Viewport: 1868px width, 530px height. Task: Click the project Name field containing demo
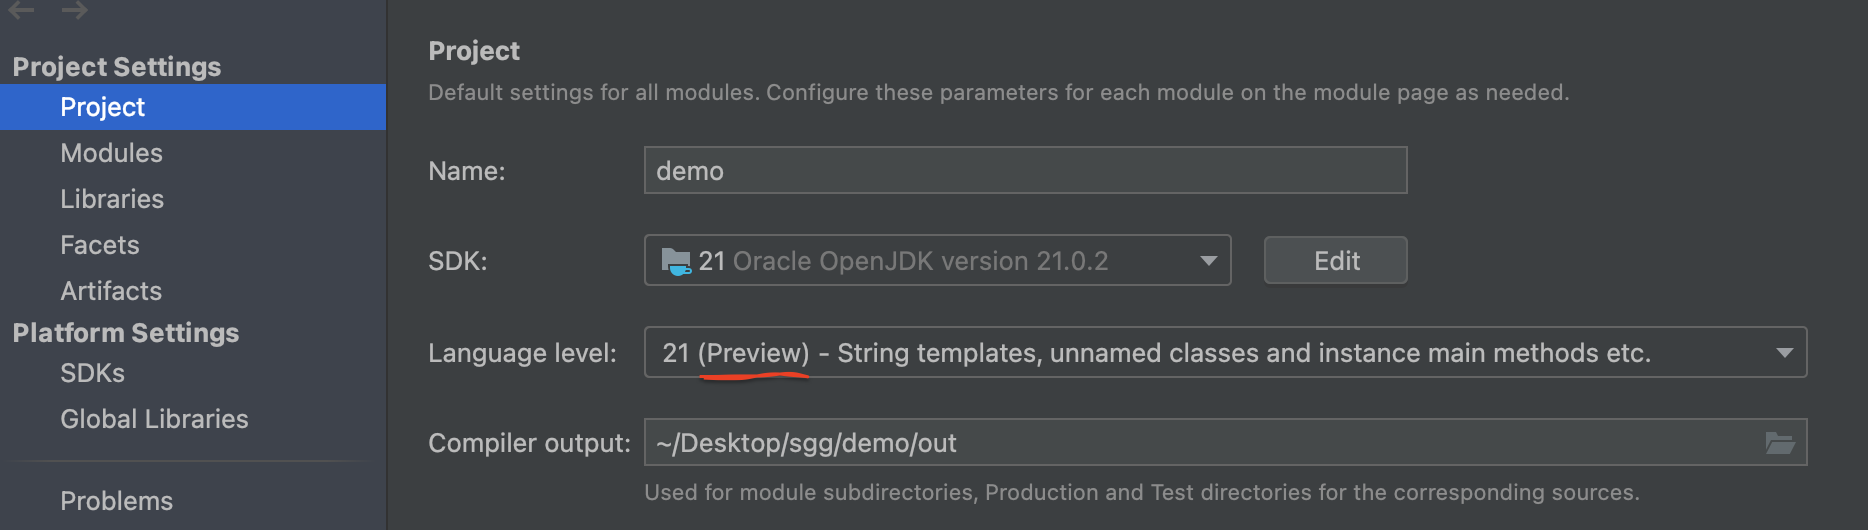[1025, 171]
